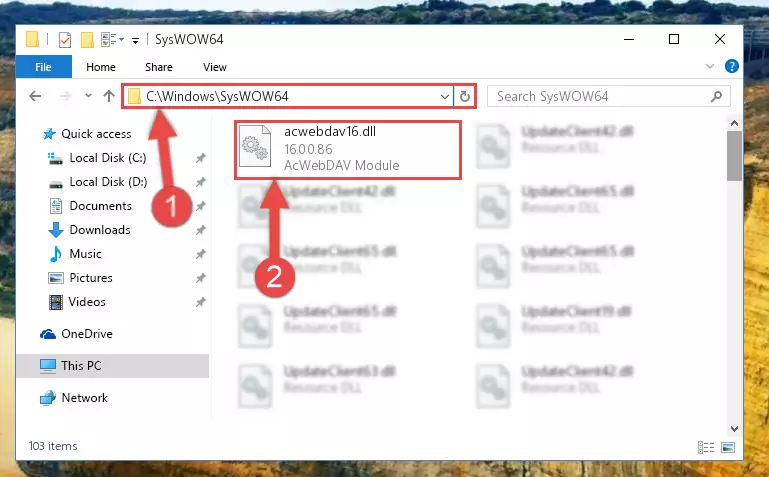Click the search magnifier icon
The image size is (769, 477).
point(716,96)
